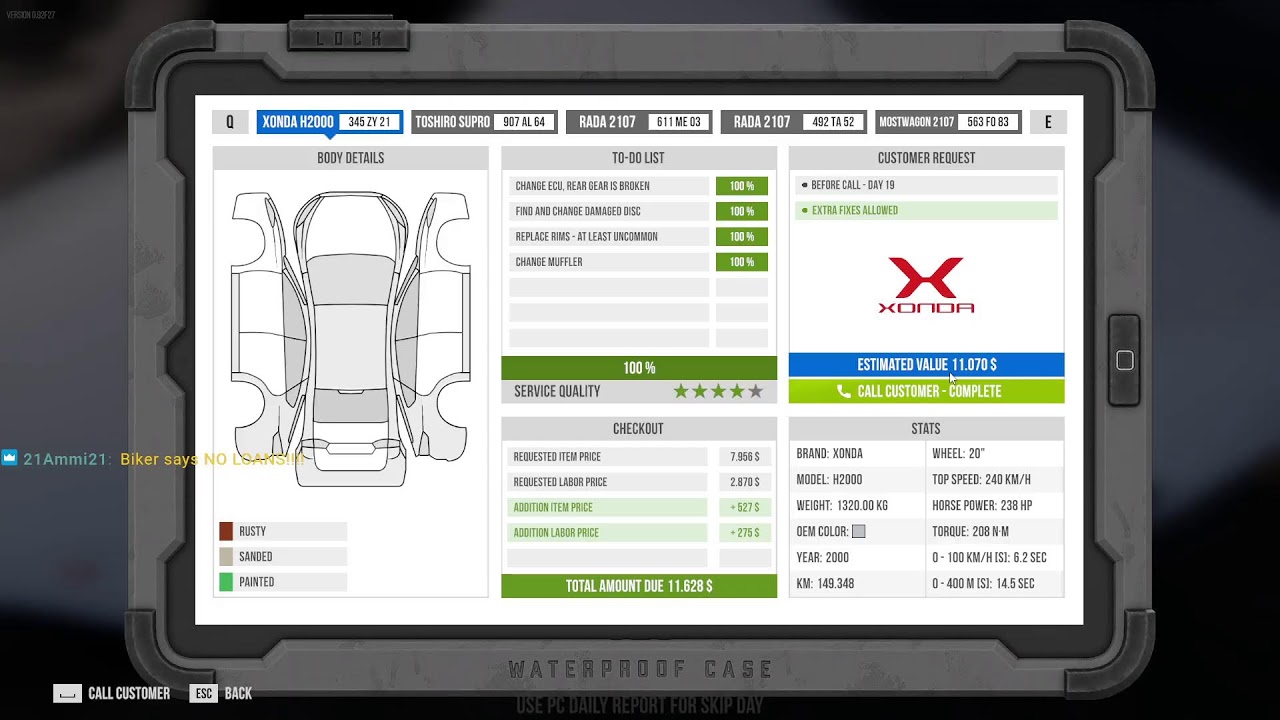Viewport: 1280px width, 720px height.
Task: Click the tablet home button on the case
Action: (1124, 361)
